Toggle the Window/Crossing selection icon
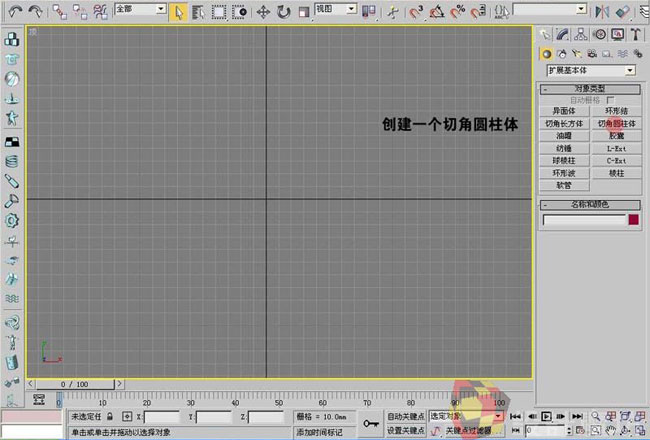 (239, 12)
